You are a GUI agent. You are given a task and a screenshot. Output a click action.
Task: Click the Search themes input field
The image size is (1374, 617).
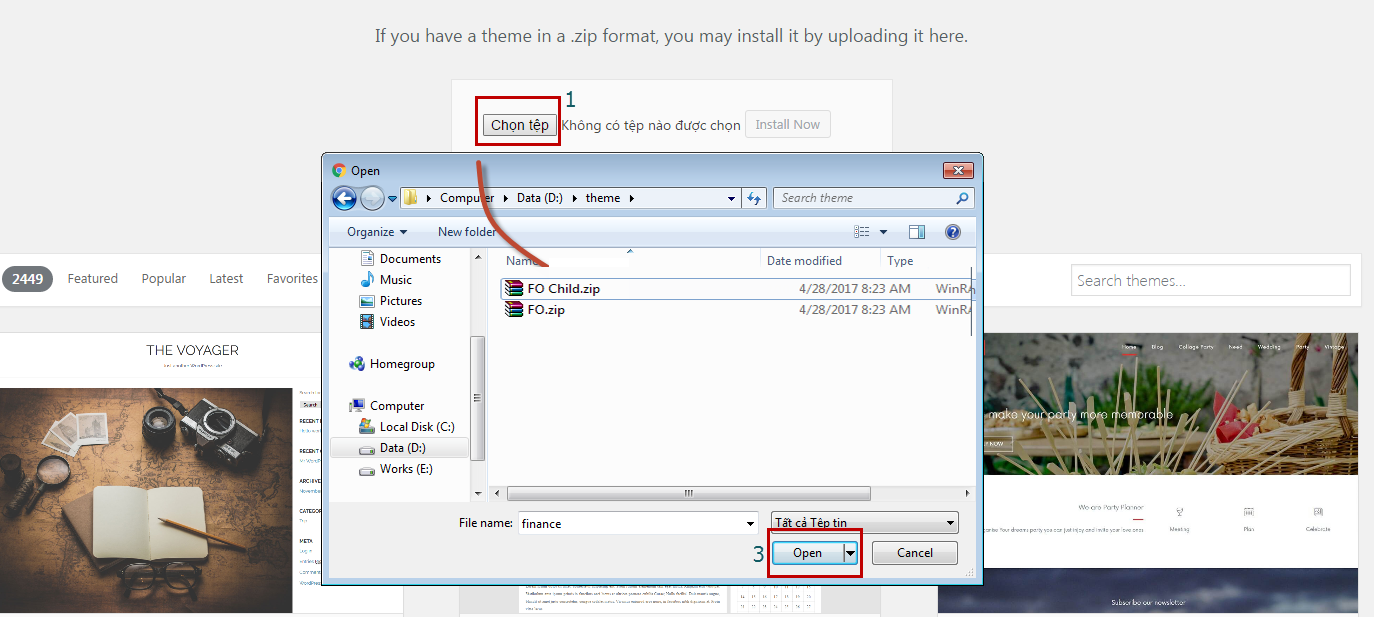1210,281
